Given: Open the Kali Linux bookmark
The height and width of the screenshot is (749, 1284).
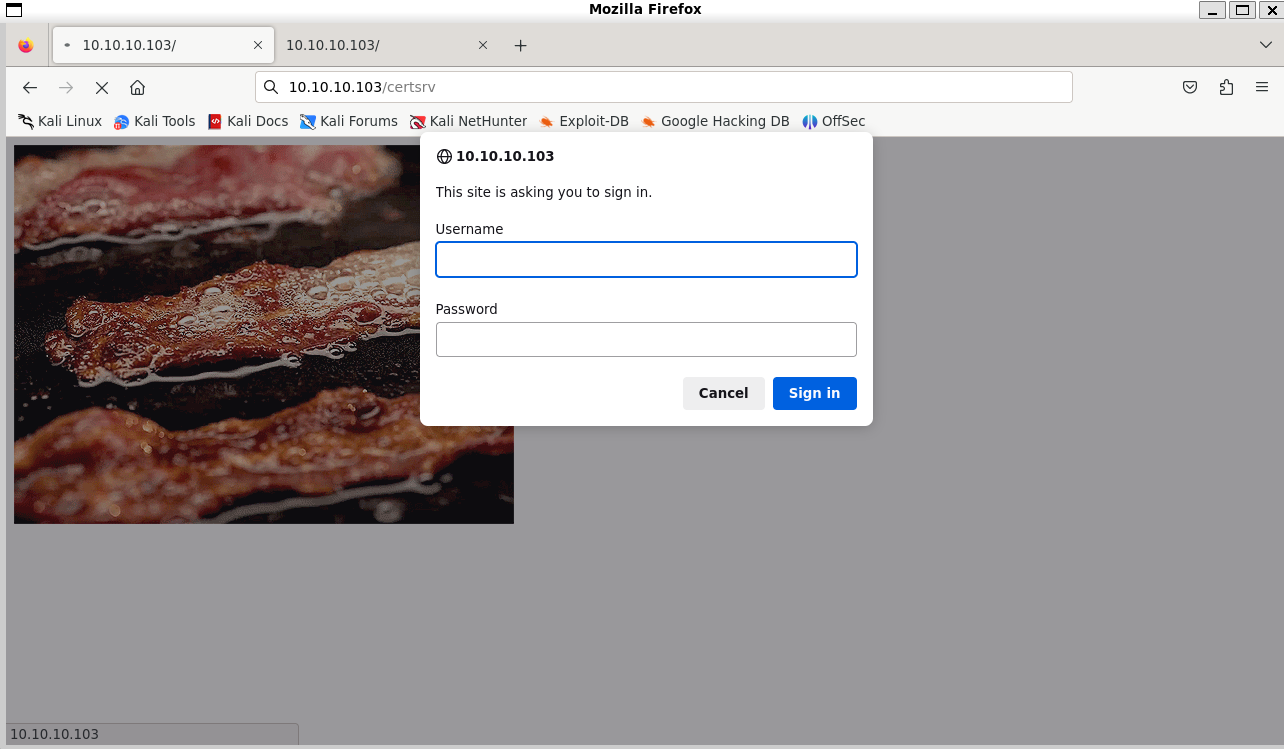Looking at the screenshot, I should point(60,121).
